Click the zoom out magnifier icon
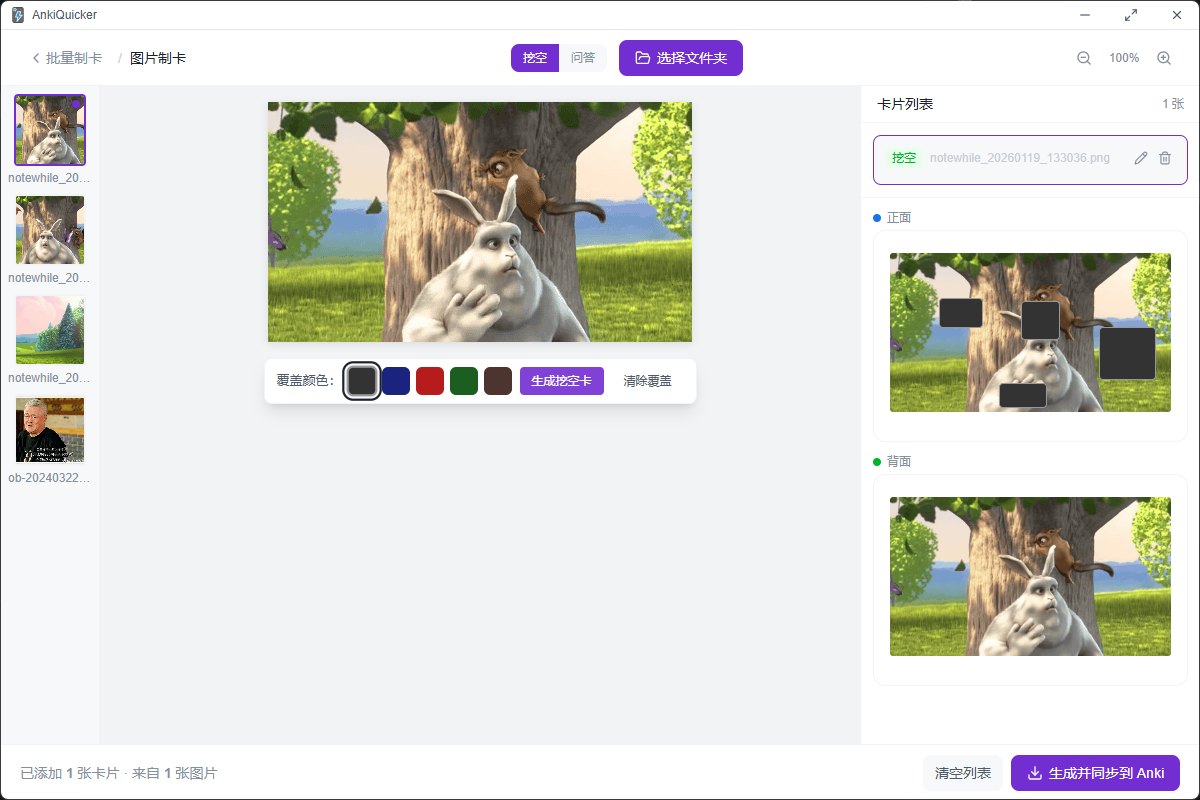Image resolution: width=1200 pixels, height=800 pixels. (x=1084, y=58)
